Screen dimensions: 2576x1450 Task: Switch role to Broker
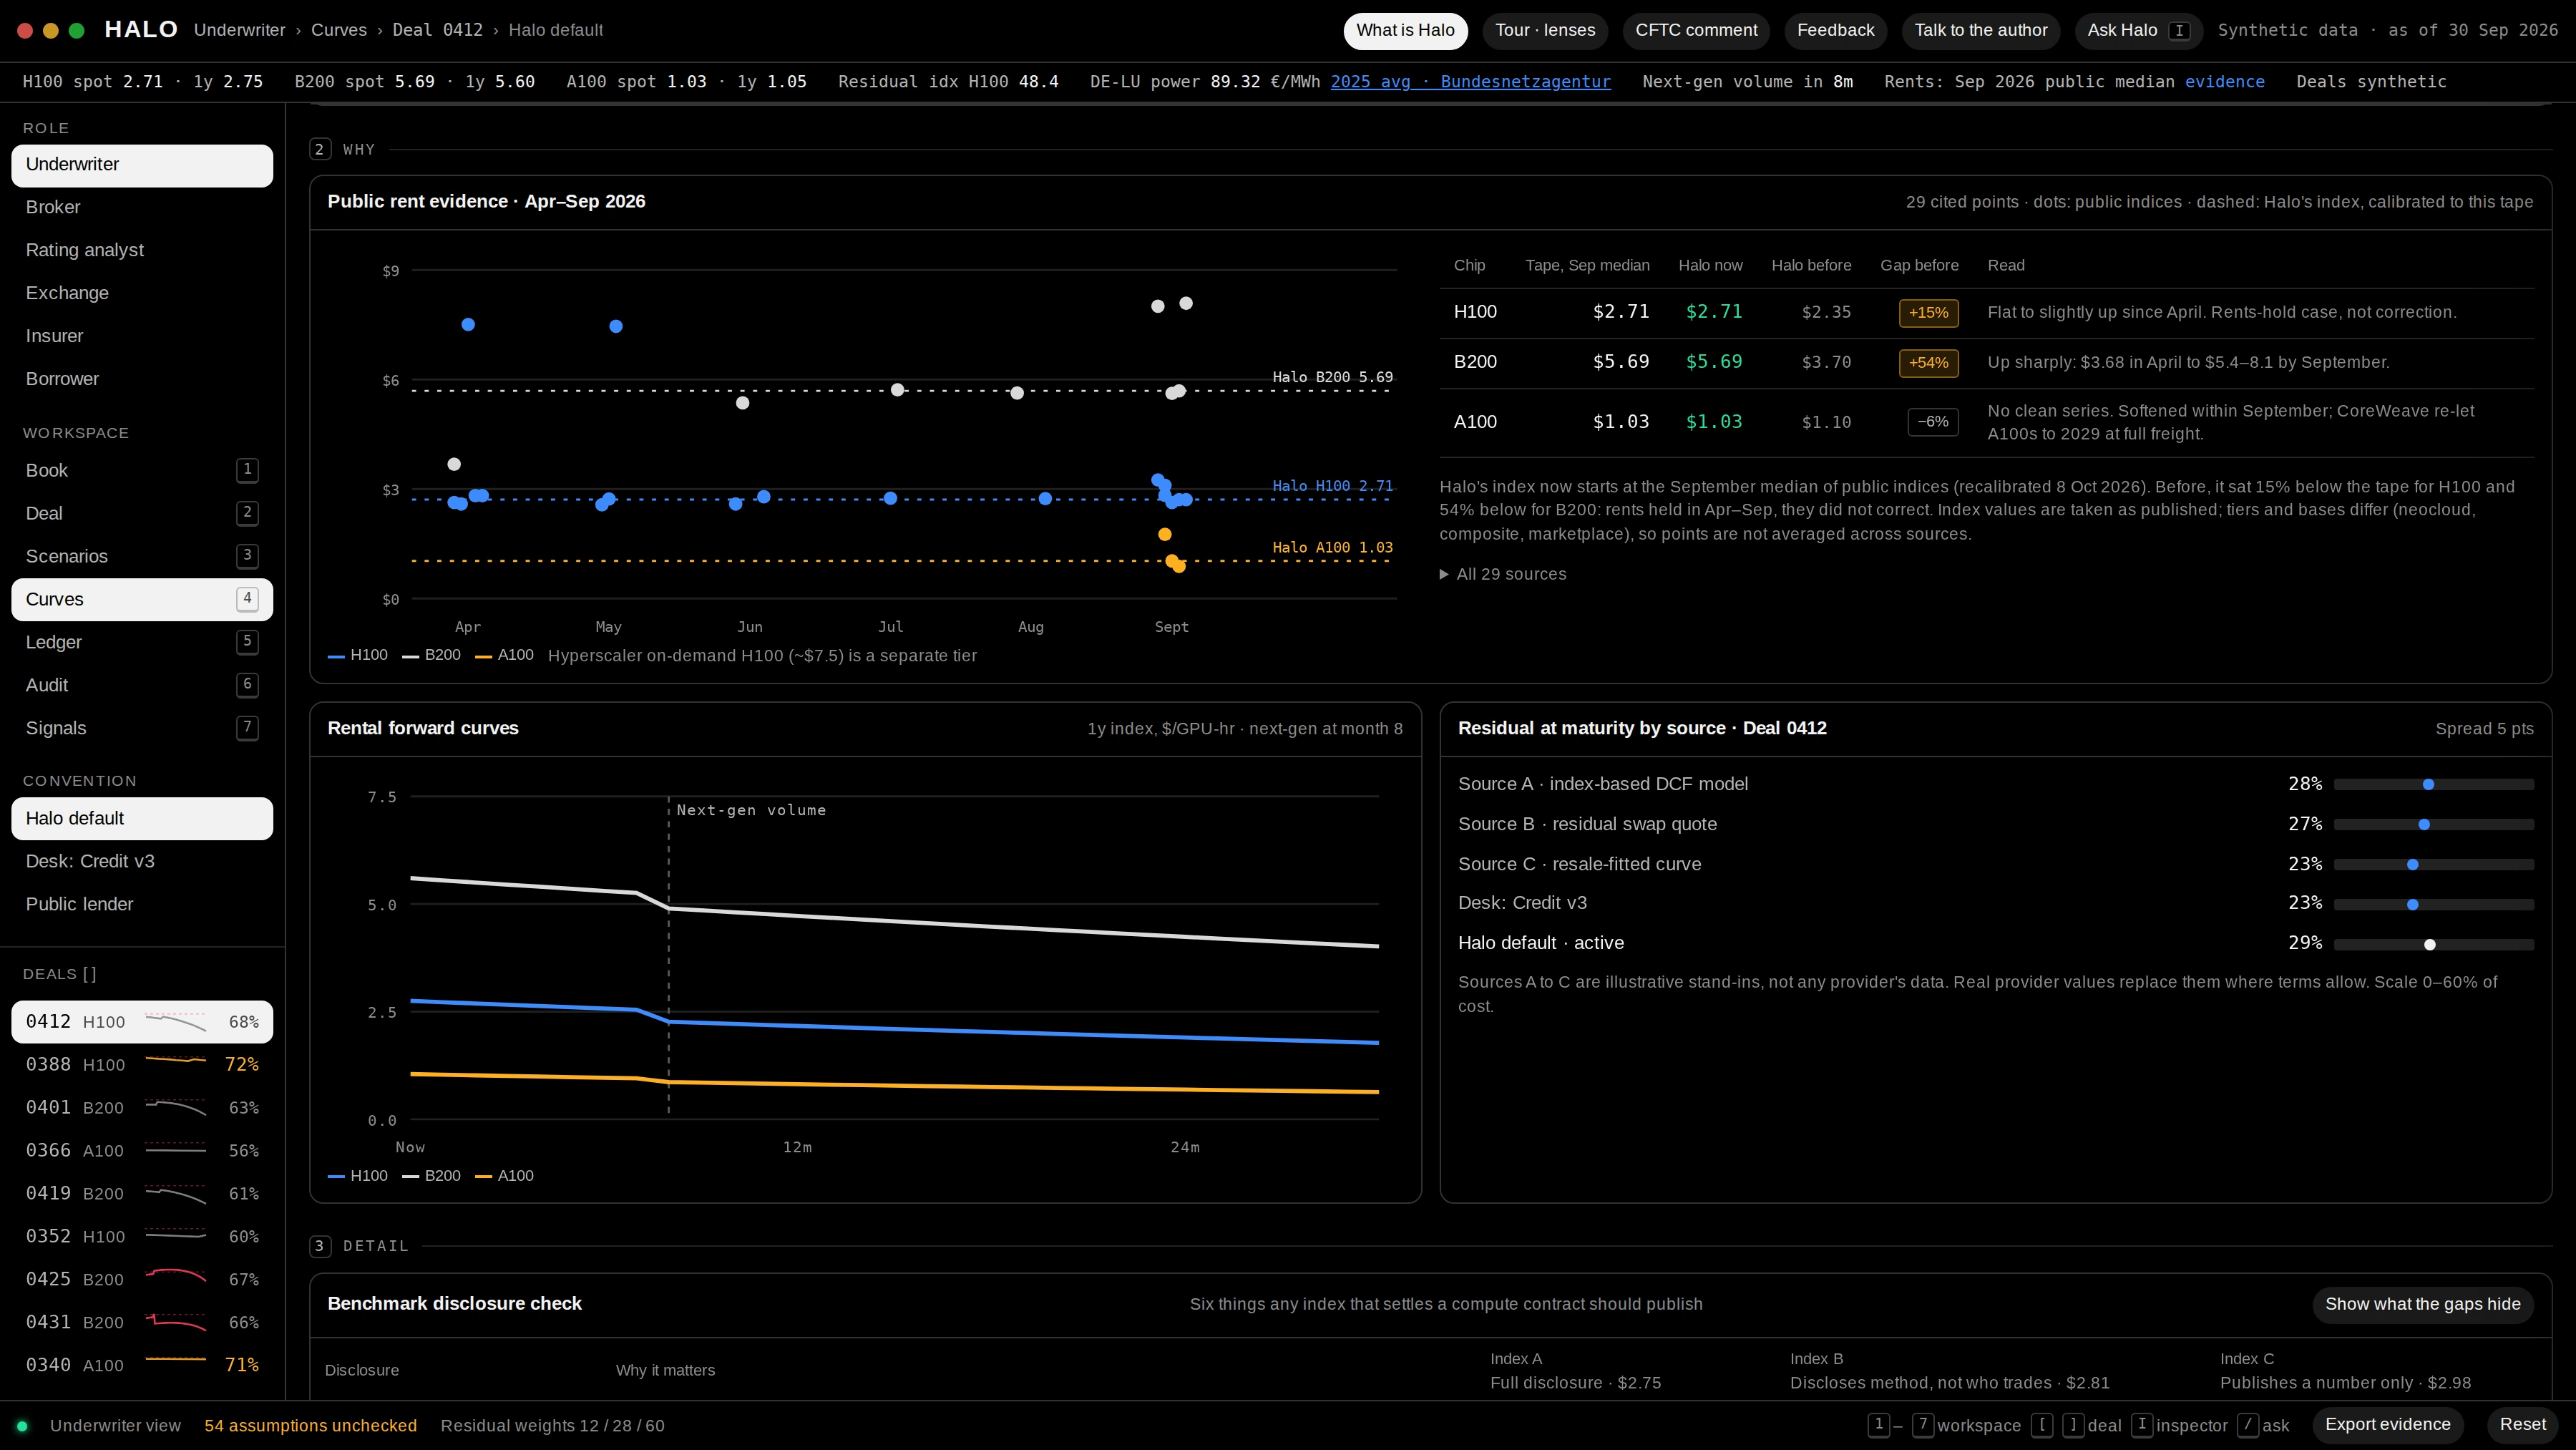click(x=142, y=208)
